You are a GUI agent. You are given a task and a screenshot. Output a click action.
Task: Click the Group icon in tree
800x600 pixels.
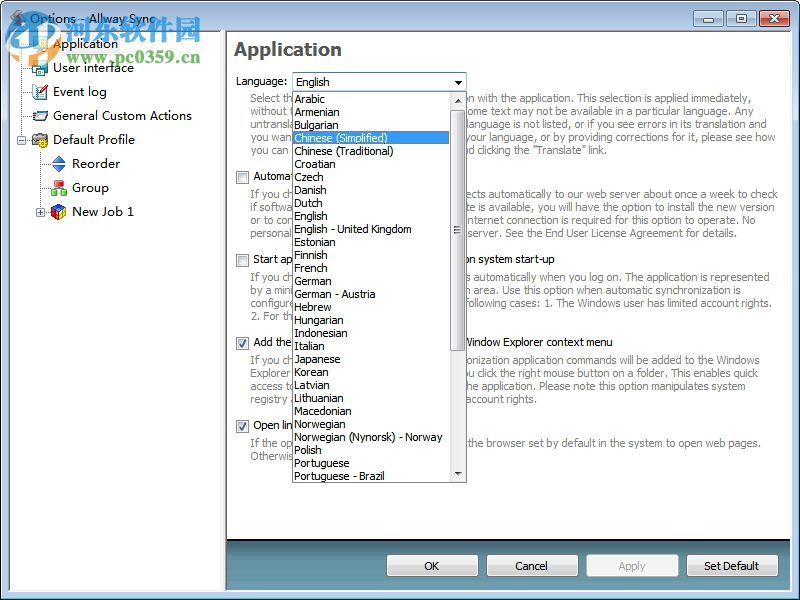pyautogui.click(x=59, y=188)
